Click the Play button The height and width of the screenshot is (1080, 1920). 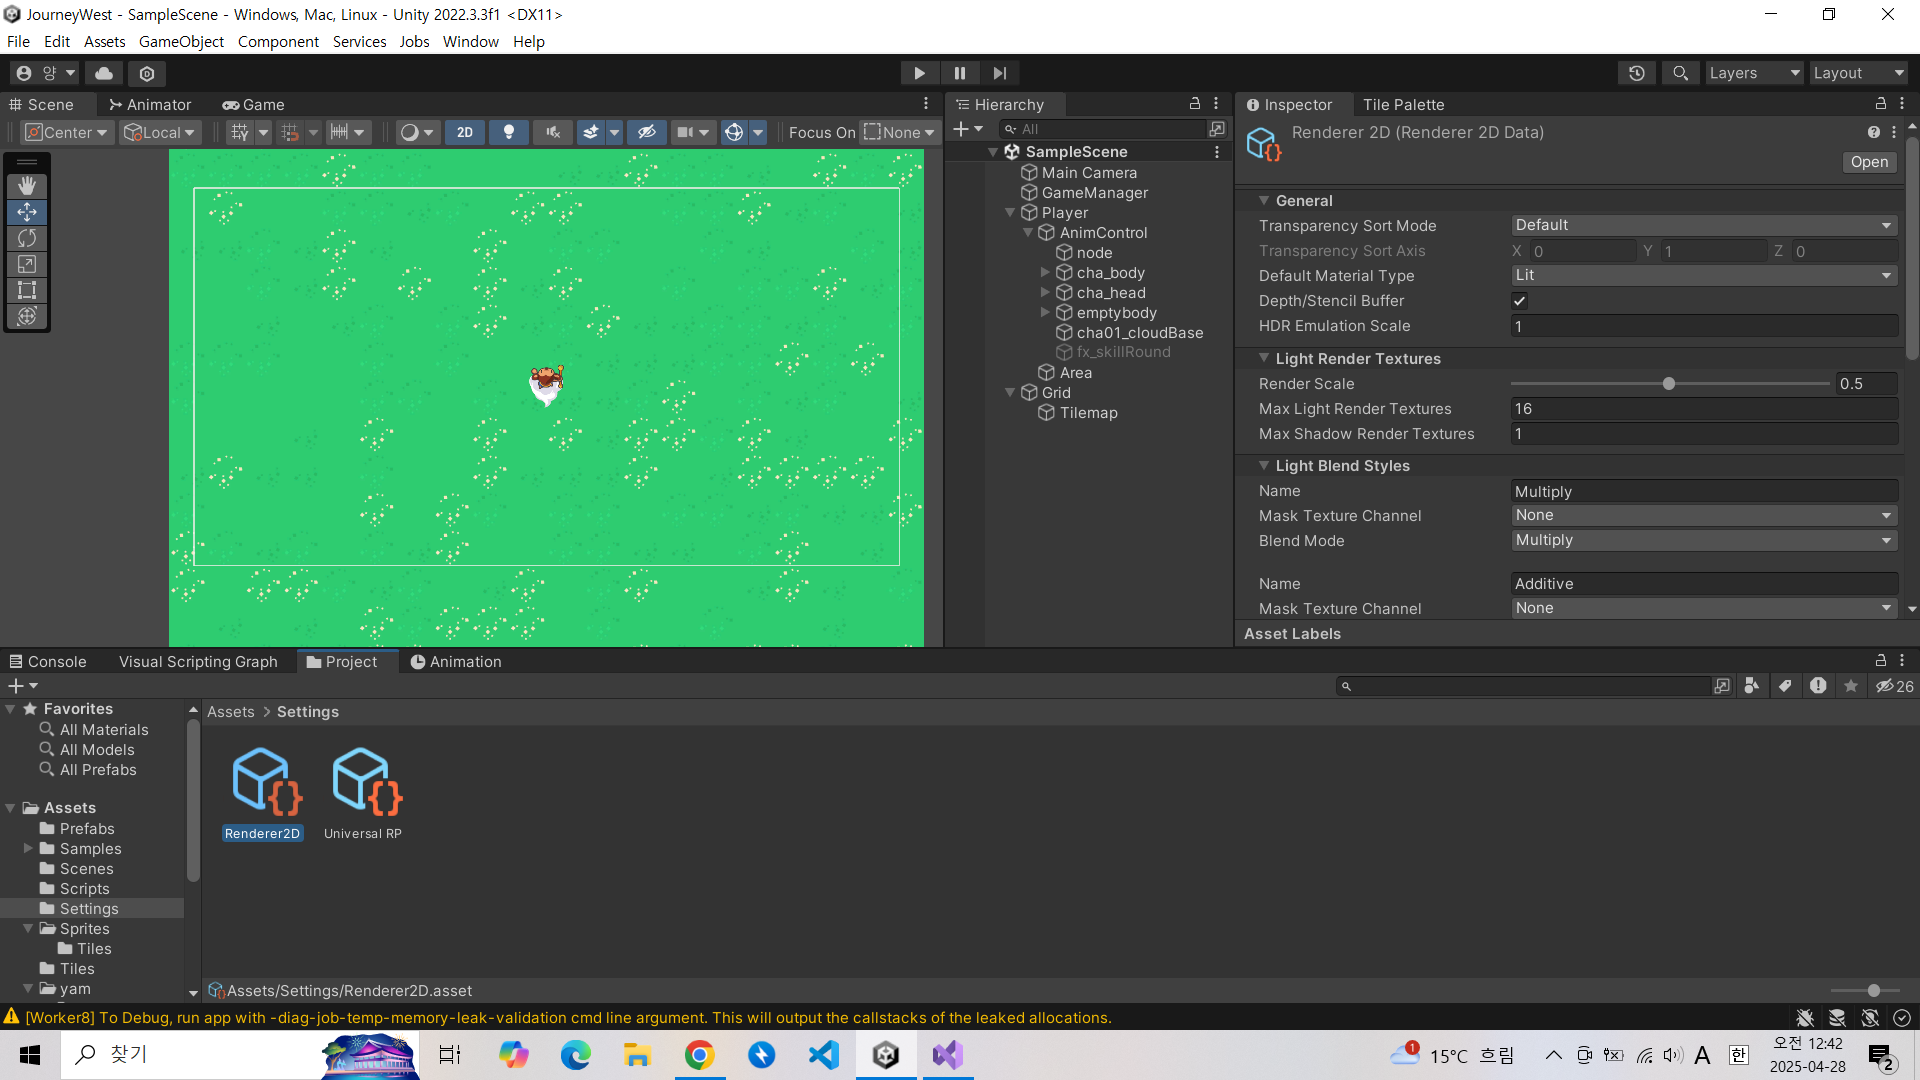tap(919, 73)
